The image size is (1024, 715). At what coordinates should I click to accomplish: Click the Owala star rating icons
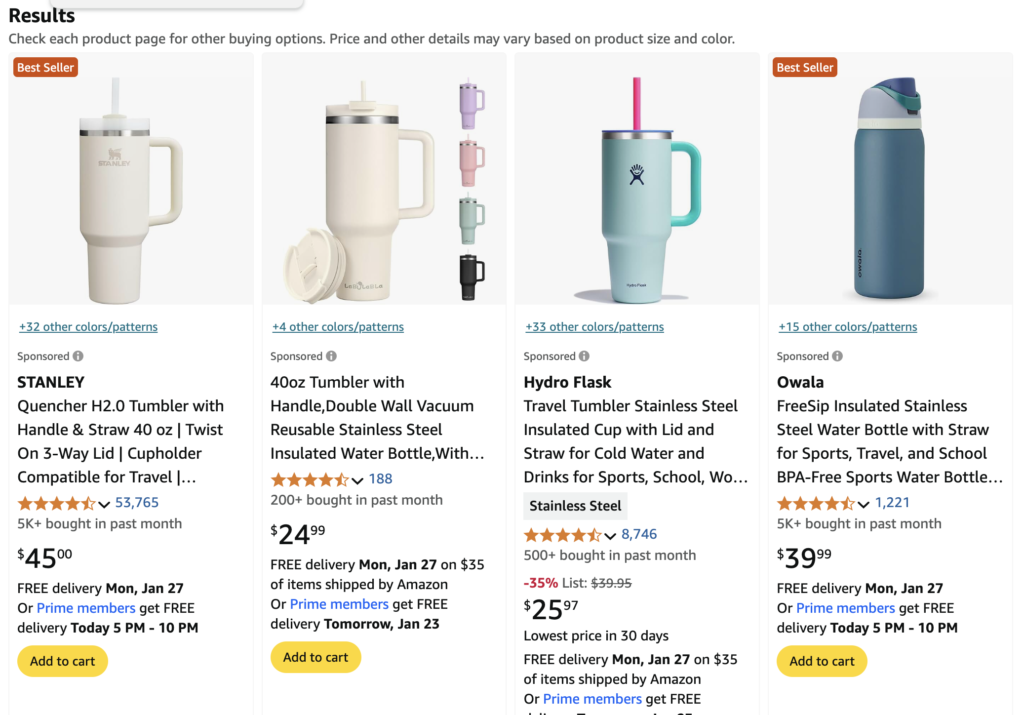(816, 503)
